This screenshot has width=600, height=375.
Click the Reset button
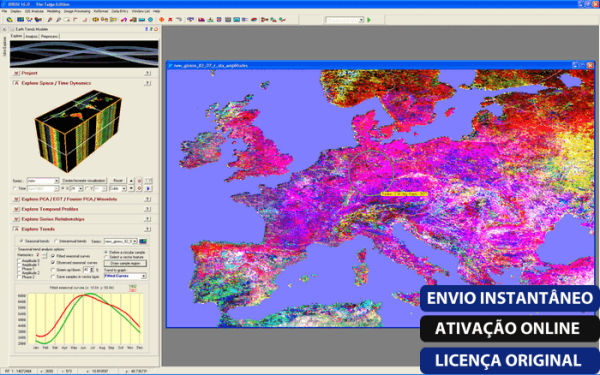[x=118, y=181]
